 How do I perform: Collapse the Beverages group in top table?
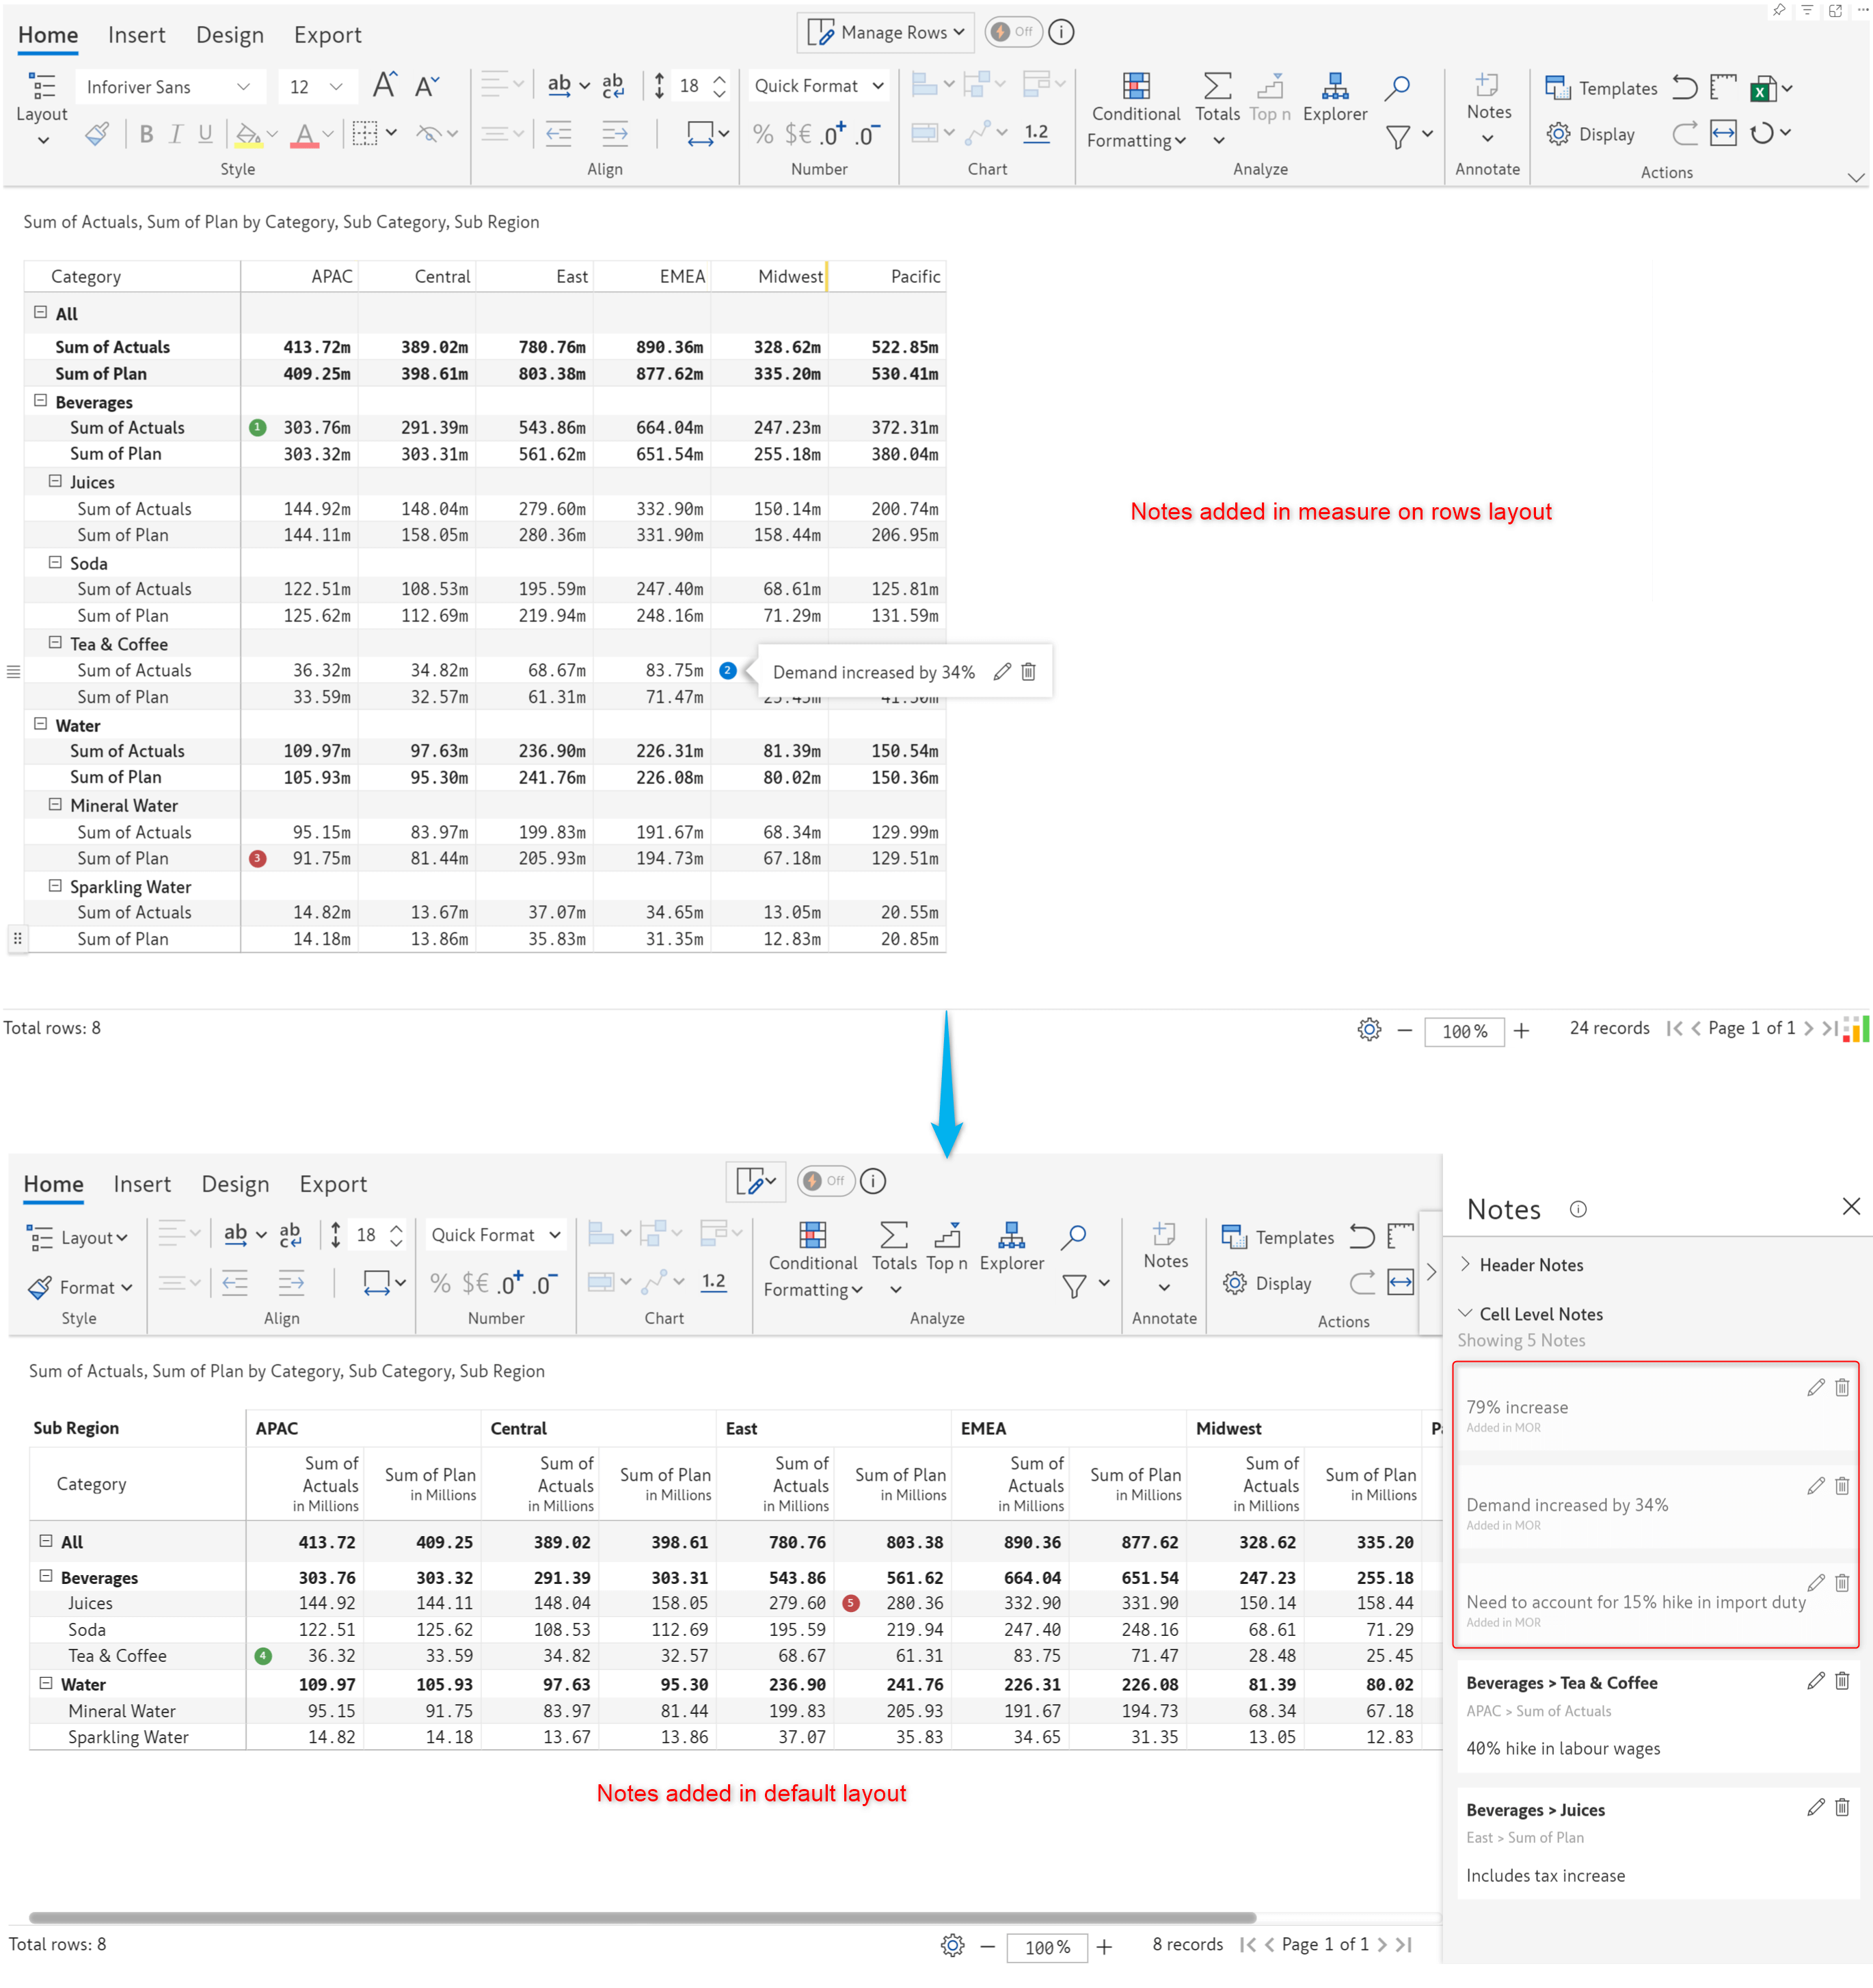click(x=40, y=400)
